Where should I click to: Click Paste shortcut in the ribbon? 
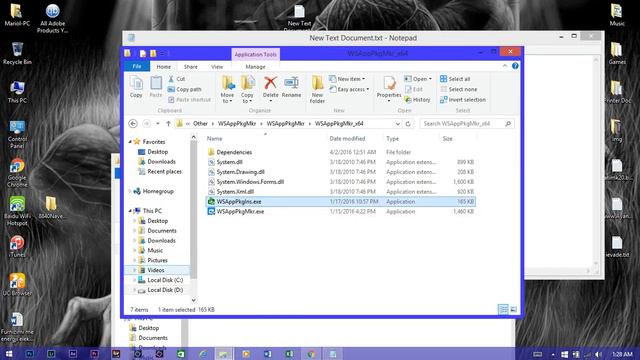coord(189,100)
